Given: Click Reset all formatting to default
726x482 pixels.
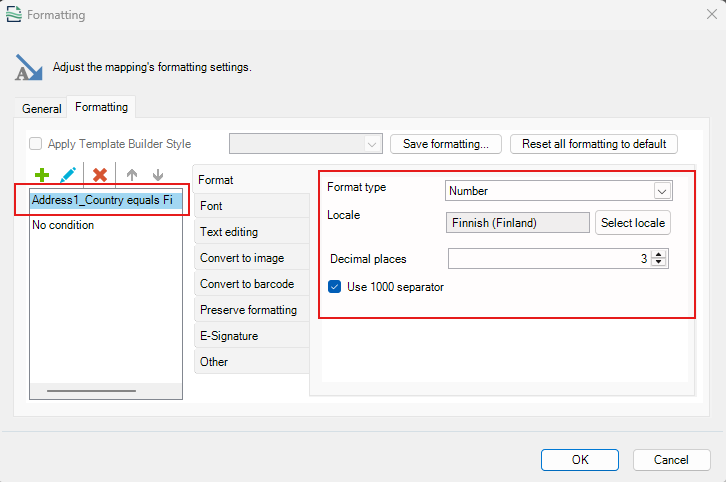Looking at the screenshot, I should [x=594, y=144].
